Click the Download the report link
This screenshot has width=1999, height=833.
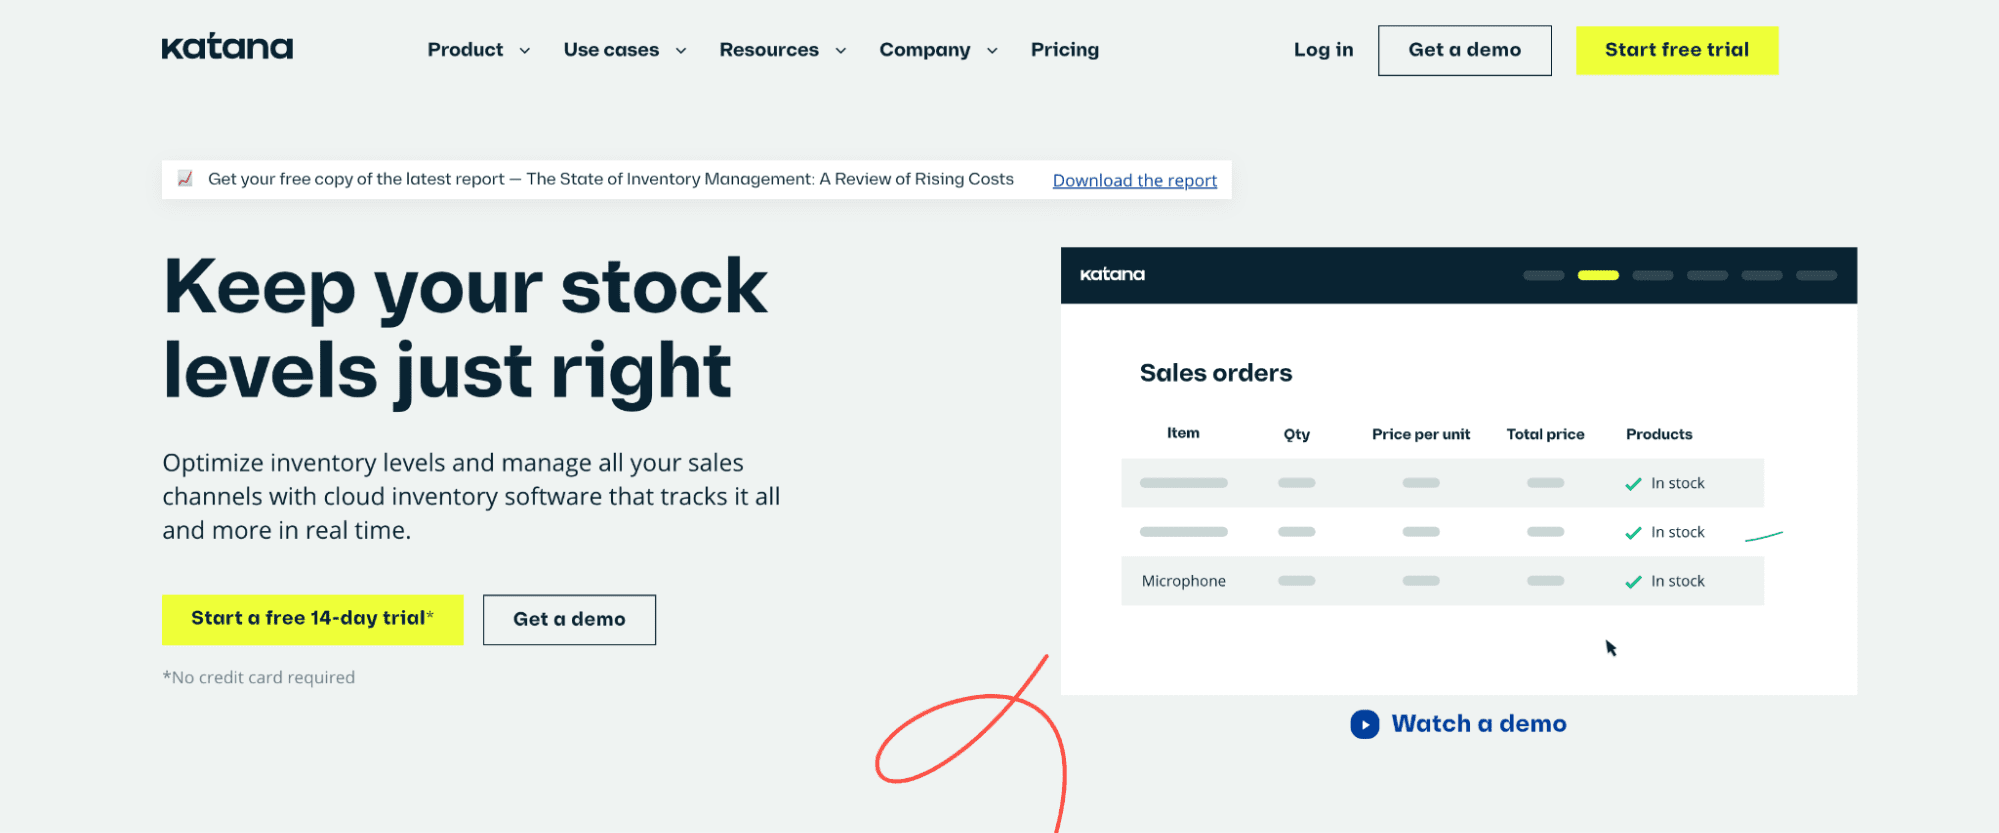coord(1135,180)
